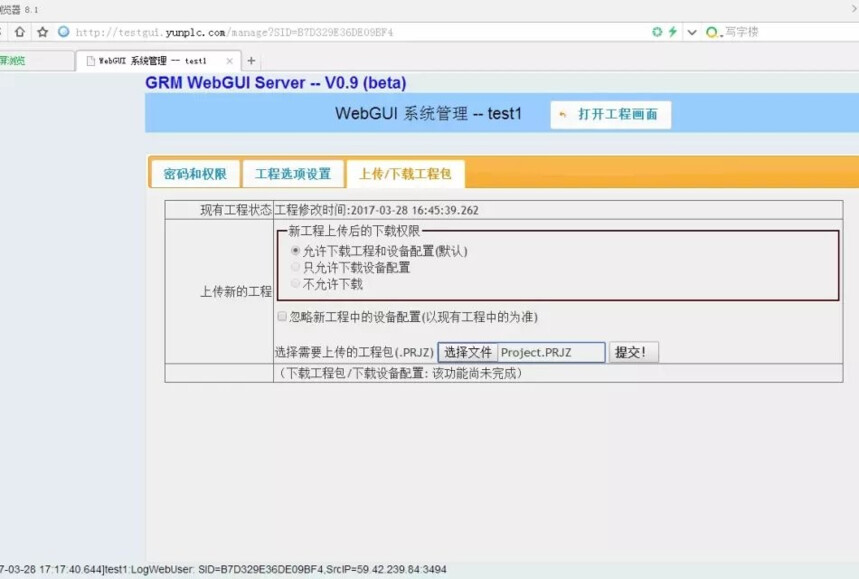Select the 上传/下载工程包 tab
The image size is (859, 579).
[405, 174]
